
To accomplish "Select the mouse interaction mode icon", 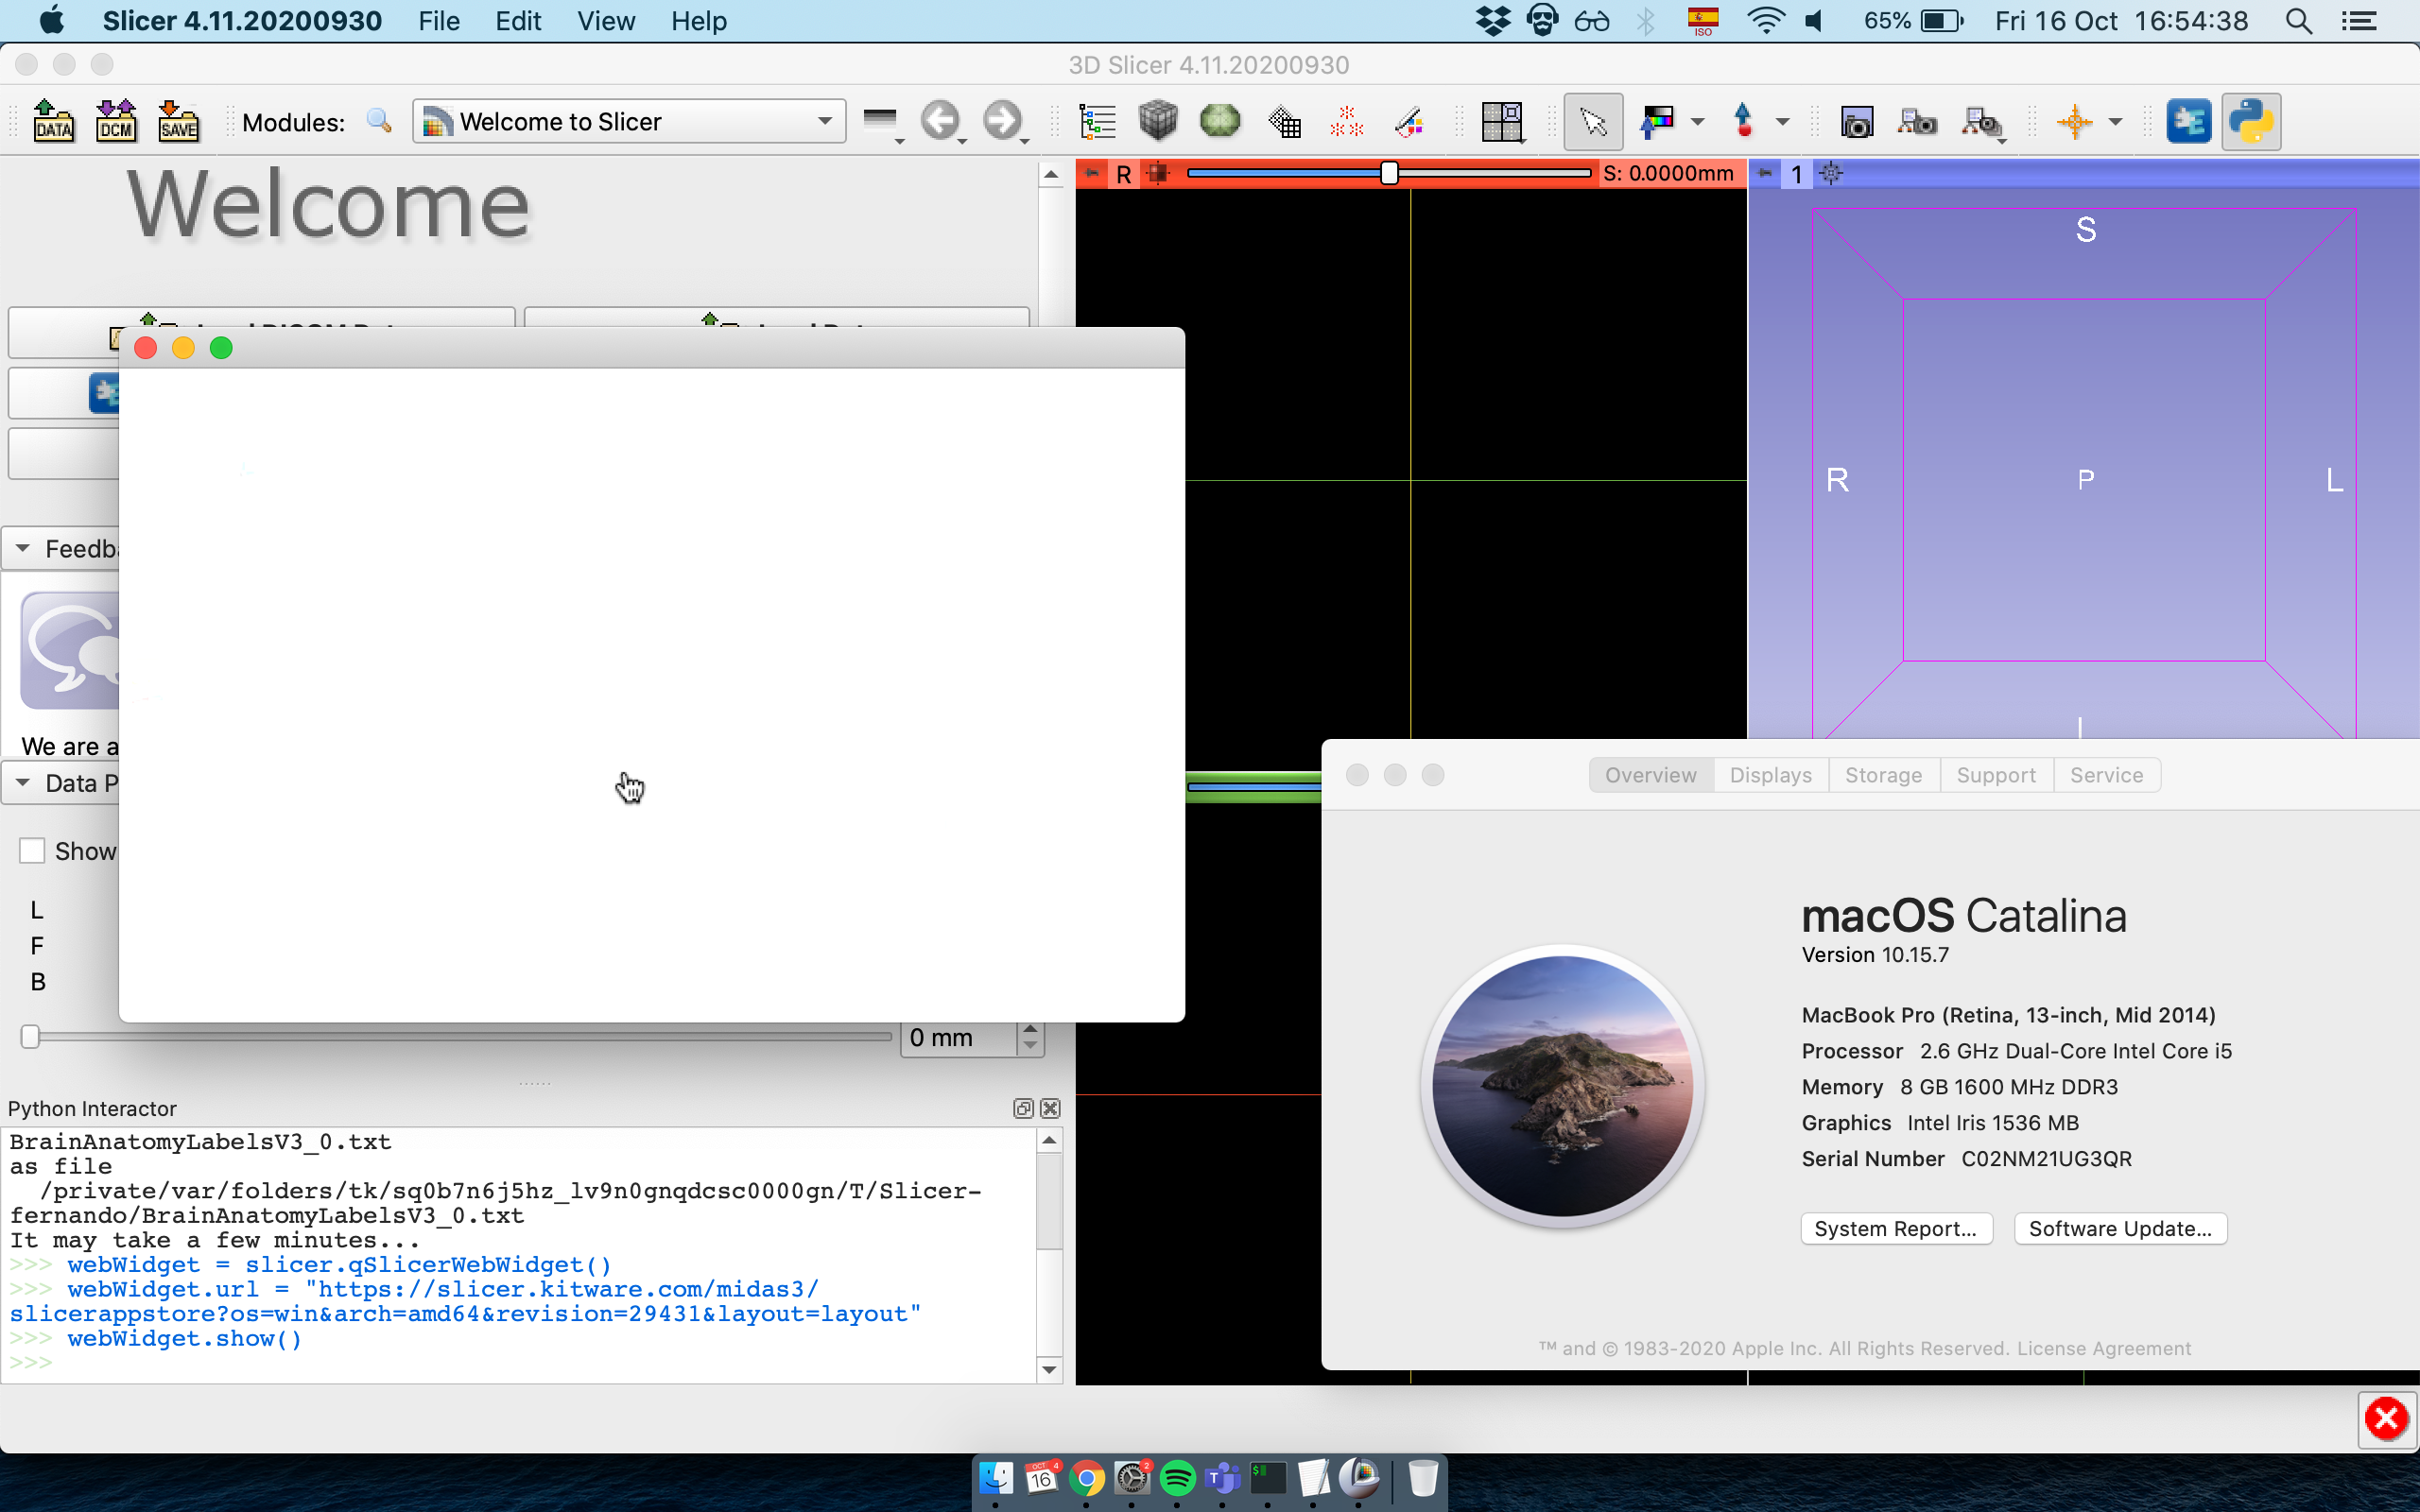I will pos(1592,121).
